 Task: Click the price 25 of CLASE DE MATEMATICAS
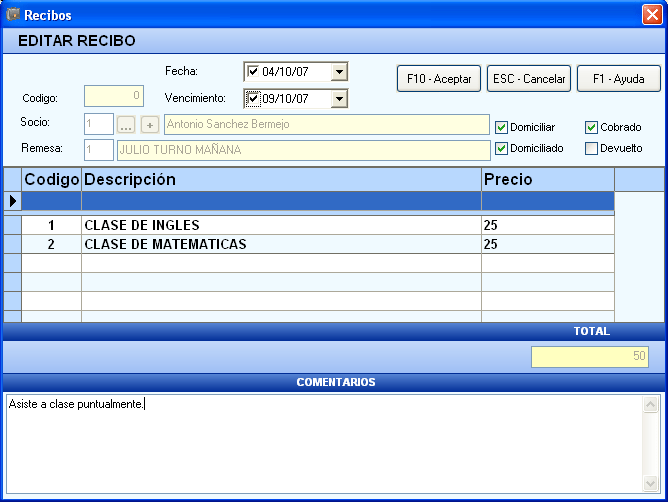click(548, 244)
